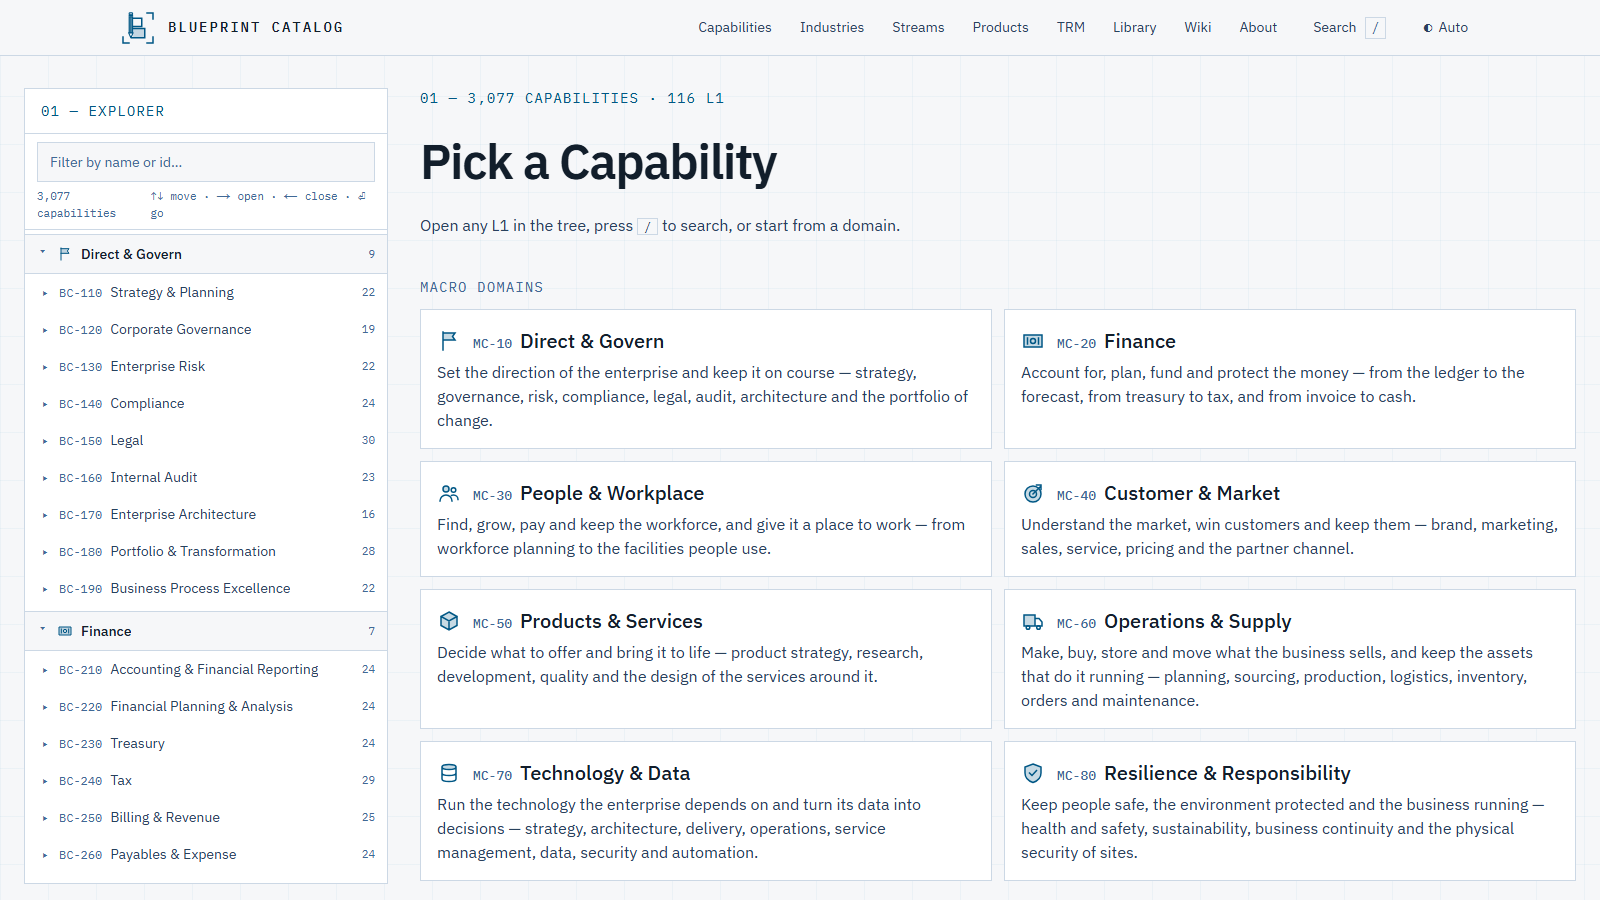Open the Industries nav item
The image size is (1600, 900).
click(832, 28)
